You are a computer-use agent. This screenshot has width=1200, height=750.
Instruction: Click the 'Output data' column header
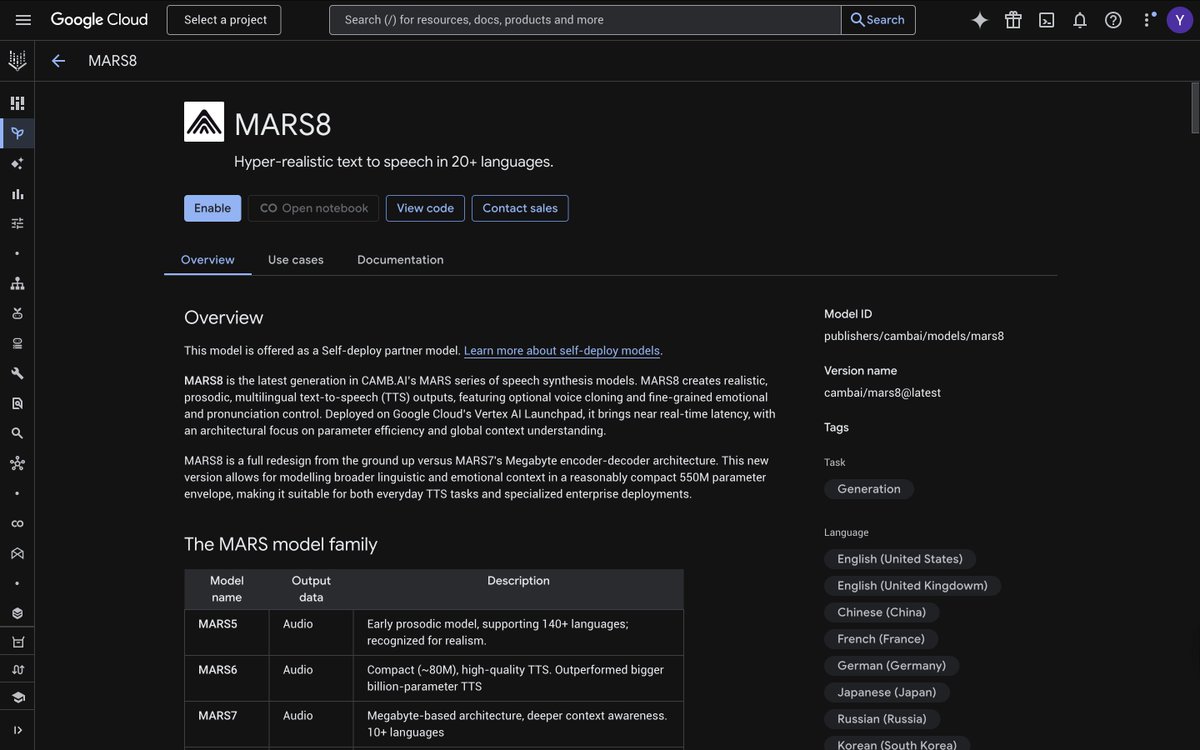311,589
